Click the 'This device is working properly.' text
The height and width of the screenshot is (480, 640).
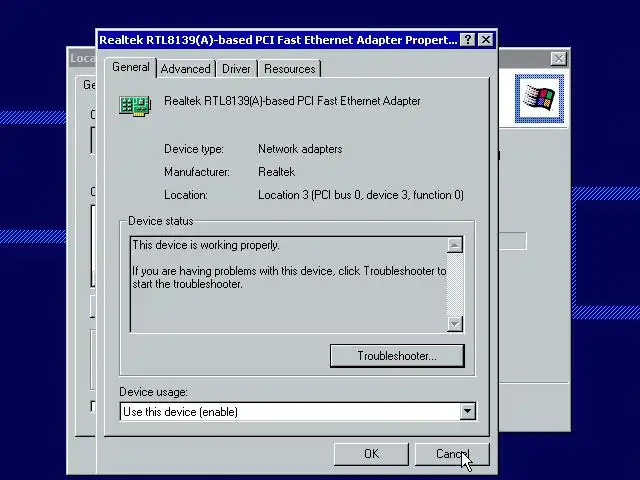coord(206,245)
